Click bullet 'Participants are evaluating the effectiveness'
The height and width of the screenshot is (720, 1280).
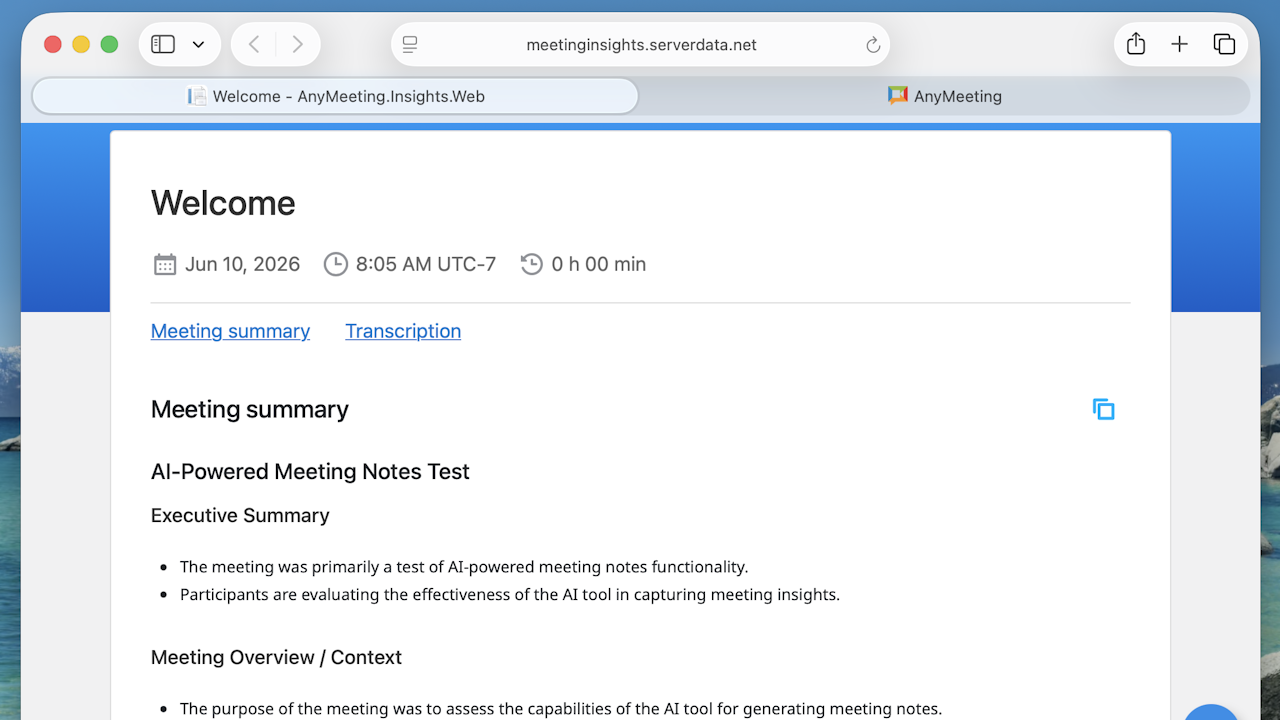click(510, 595)
